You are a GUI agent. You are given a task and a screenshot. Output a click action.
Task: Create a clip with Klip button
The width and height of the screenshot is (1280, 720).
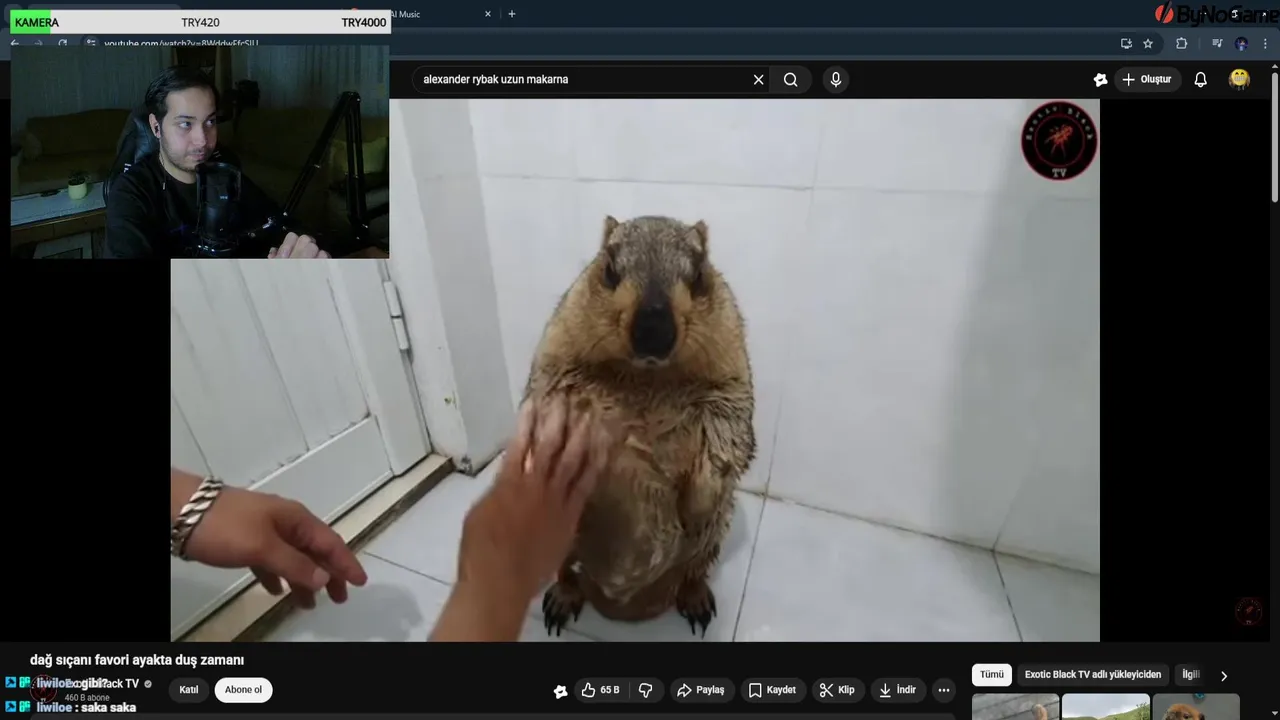(x=837, y=690)
